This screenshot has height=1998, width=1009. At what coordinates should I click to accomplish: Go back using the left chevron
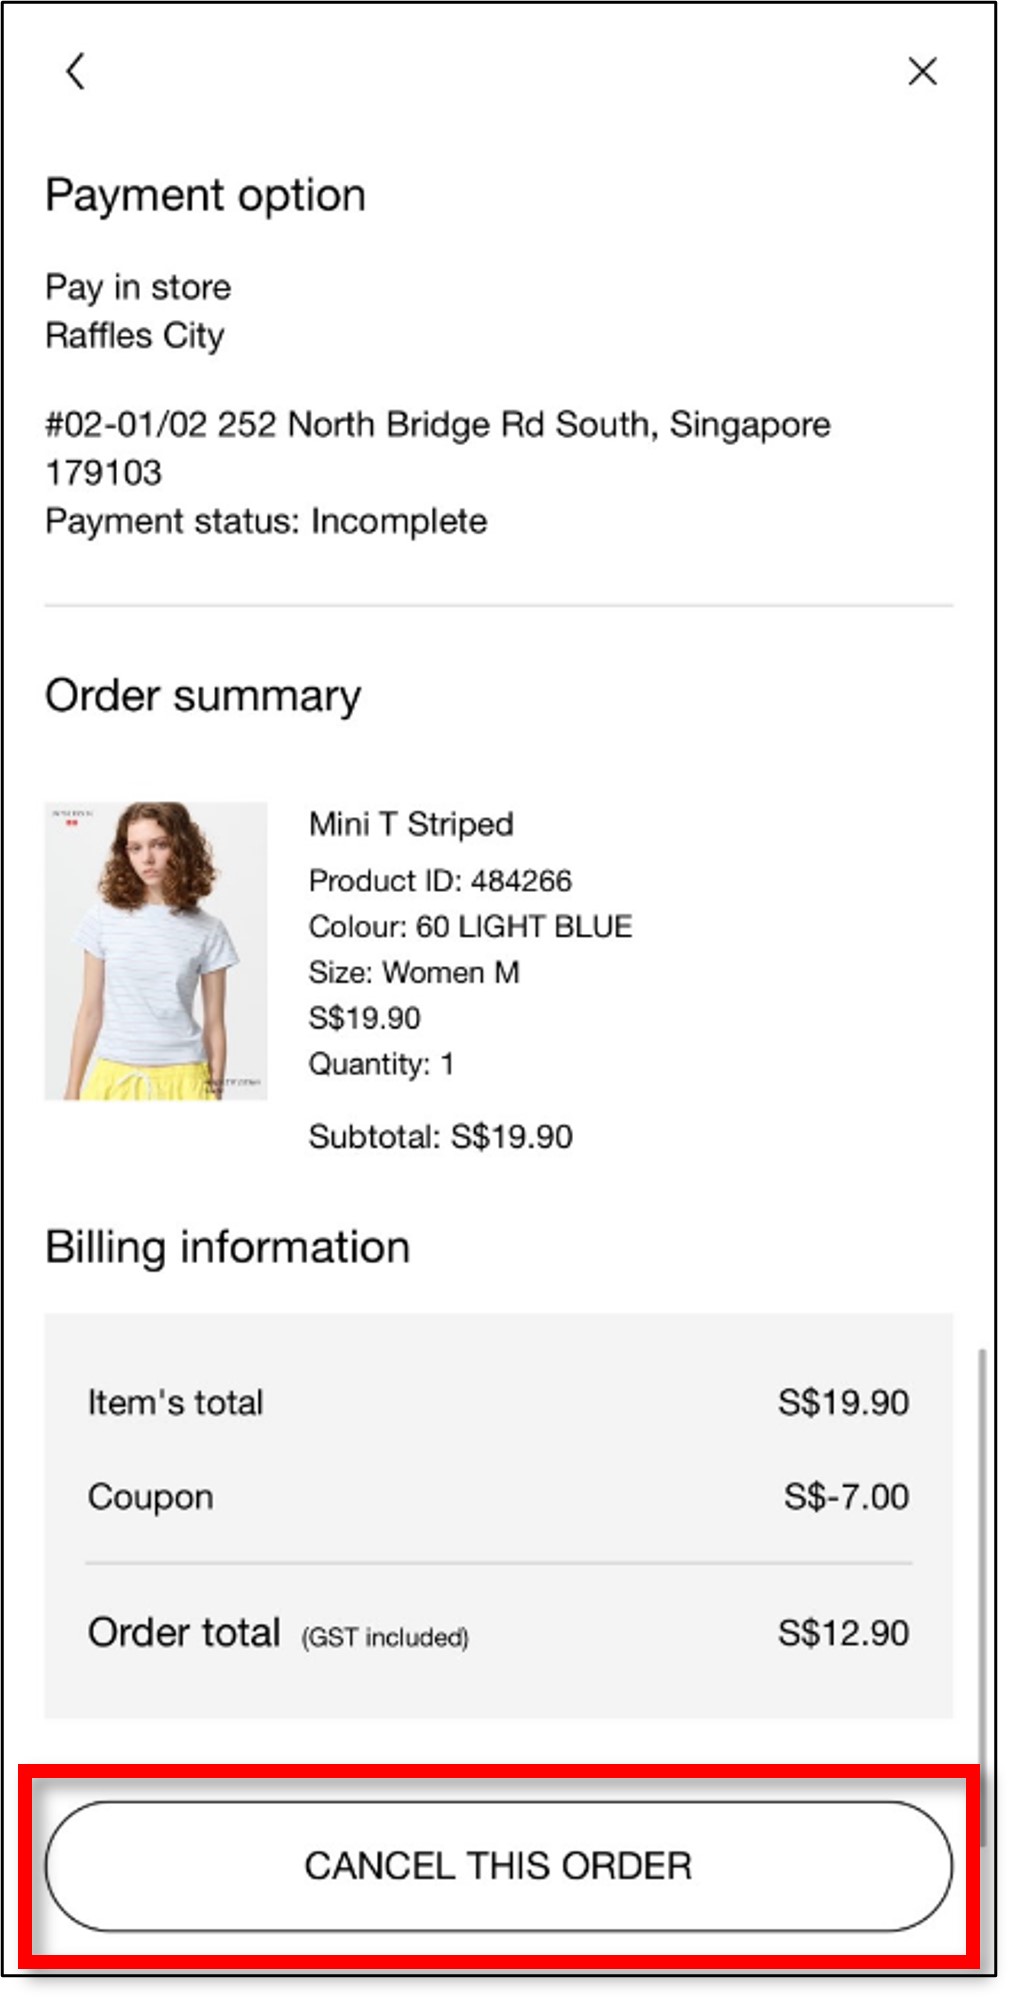click(x=75, y=71)
